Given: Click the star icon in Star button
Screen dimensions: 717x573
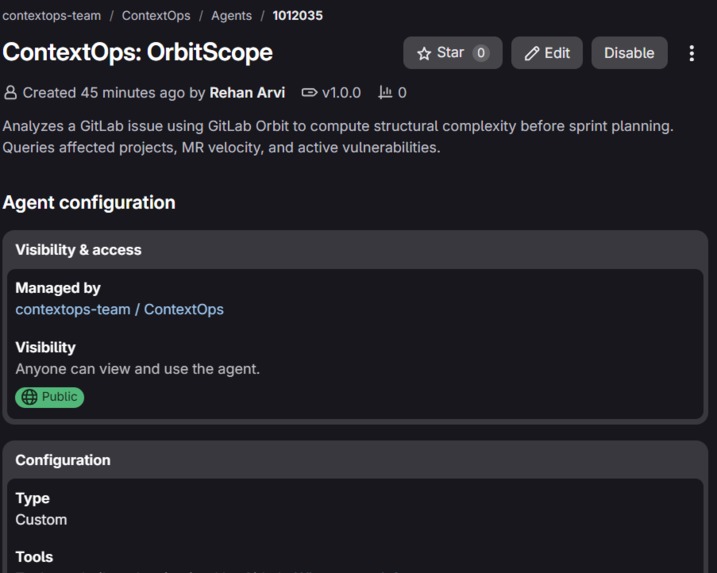Looking at the screenshot, I should (x=424, y=54).
